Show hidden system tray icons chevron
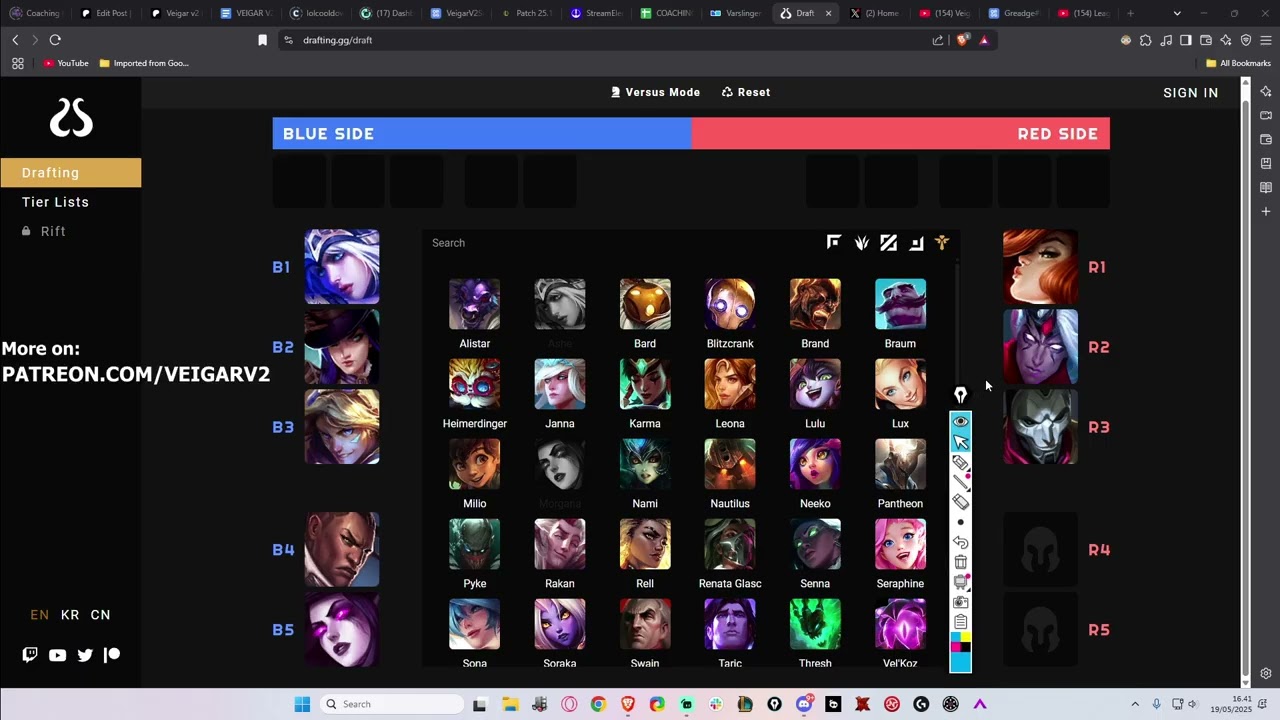The height and width of the screenshot is (720, 1280). pos(1135,704)
